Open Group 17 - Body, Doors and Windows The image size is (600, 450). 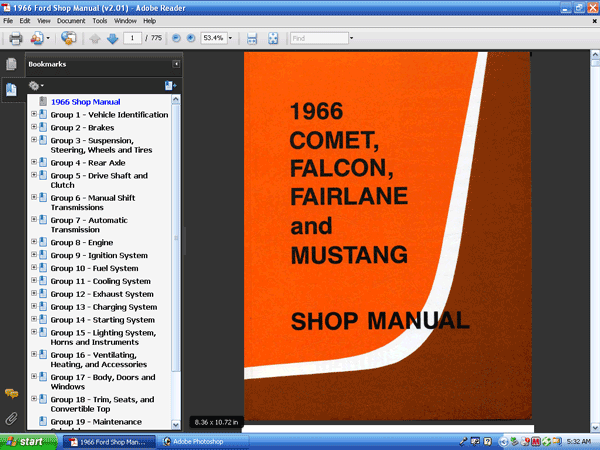[x=103, y=382]
